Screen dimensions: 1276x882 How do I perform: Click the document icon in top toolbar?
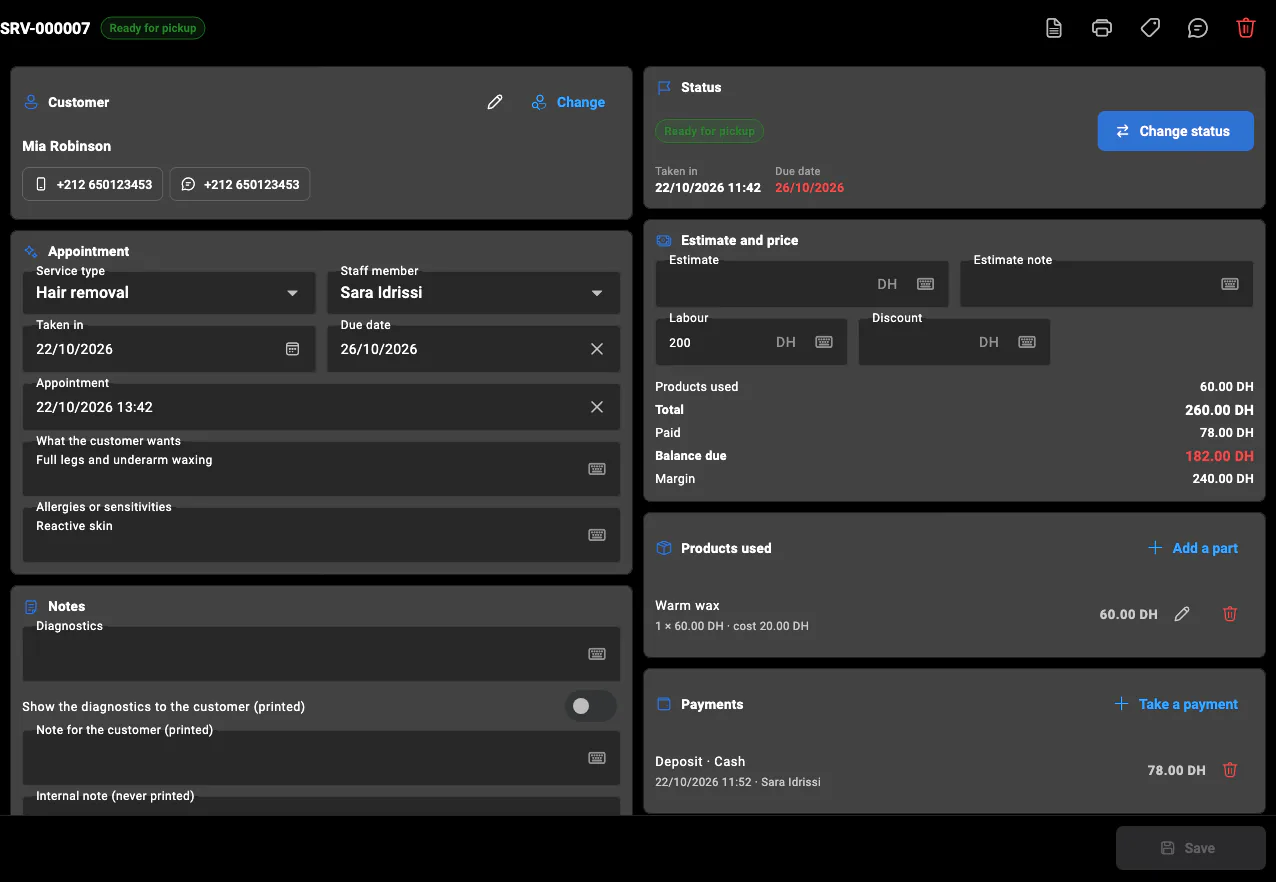click(x=1054, y=28)
